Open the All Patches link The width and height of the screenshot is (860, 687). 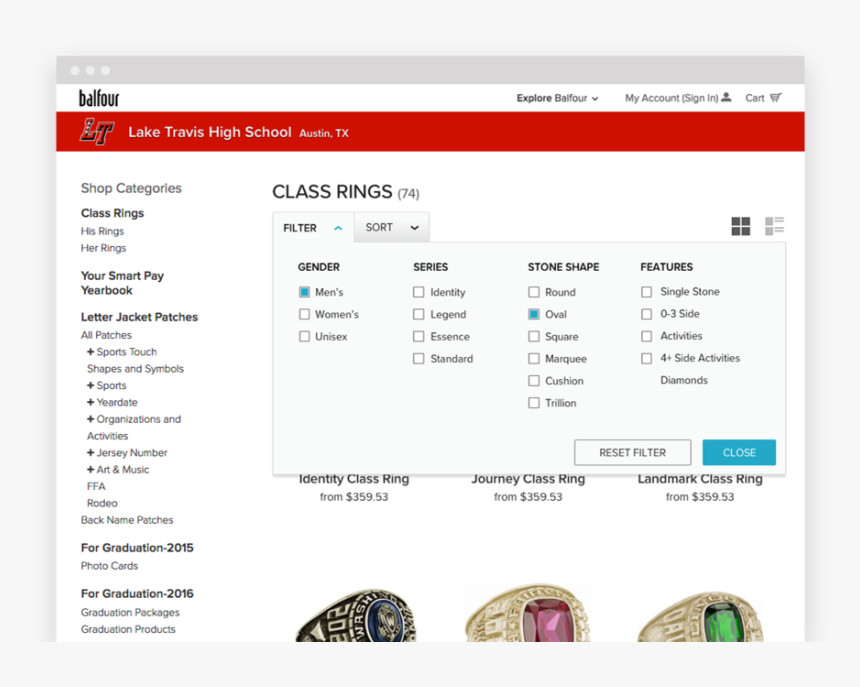106,335
